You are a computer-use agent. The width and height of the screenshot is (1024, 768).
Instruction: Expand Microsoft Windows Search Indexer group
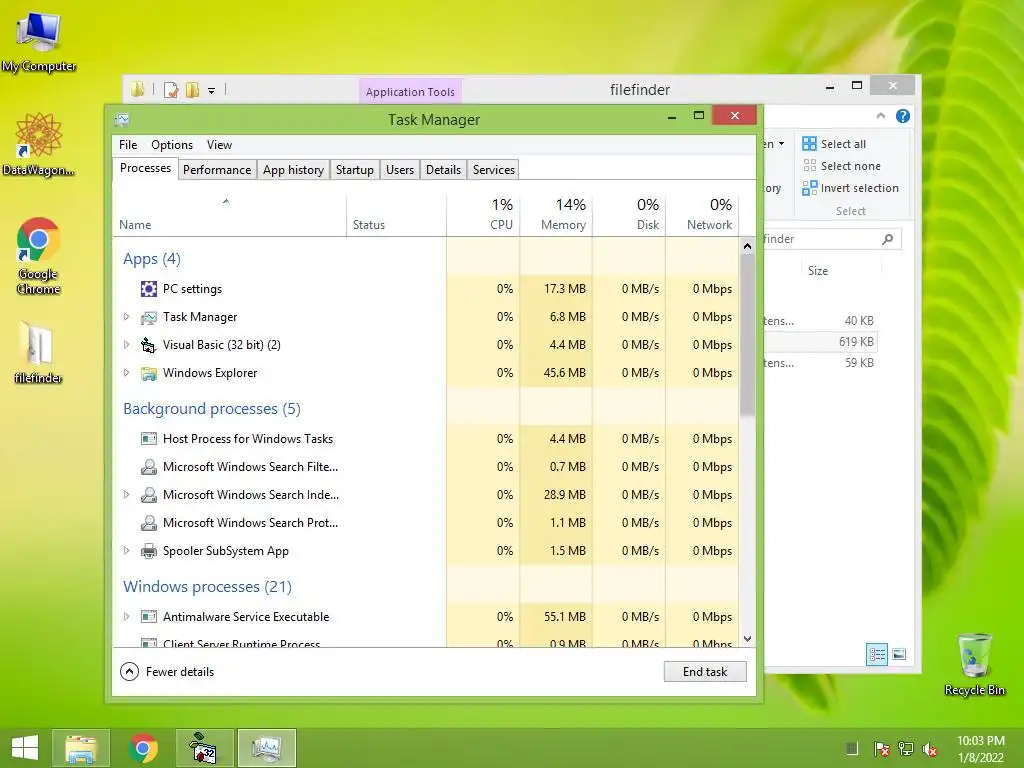127,495
